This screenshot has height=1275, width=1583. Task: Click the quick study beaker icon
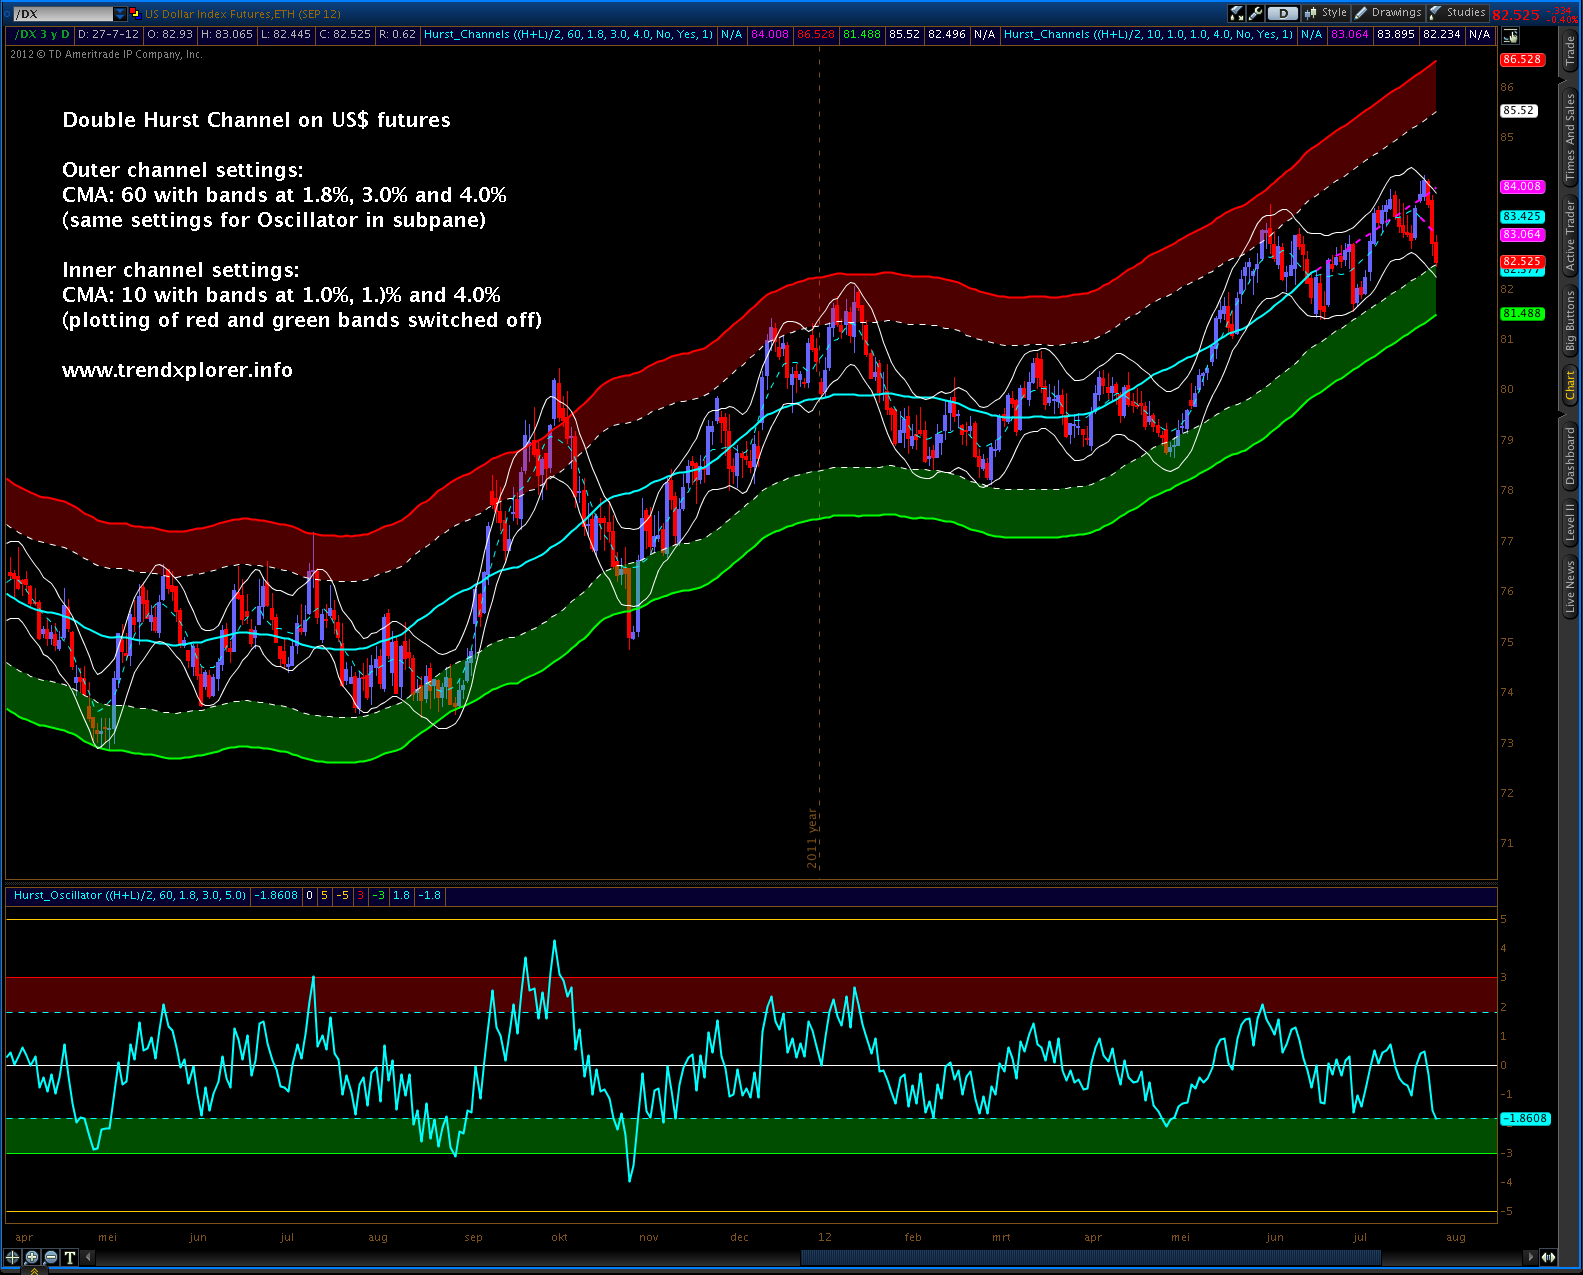tap(1237, 13)
